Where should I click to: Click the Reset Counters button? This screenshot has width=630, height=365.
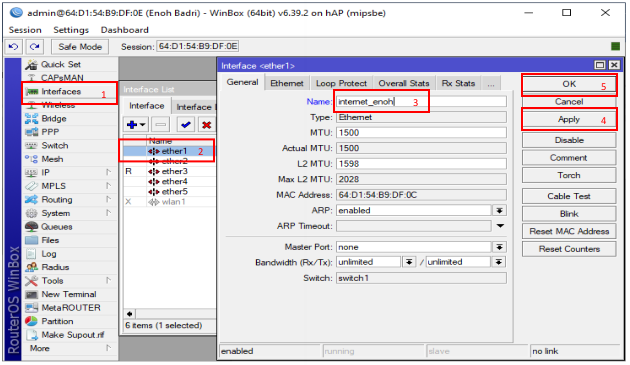[x=569, y=249]
